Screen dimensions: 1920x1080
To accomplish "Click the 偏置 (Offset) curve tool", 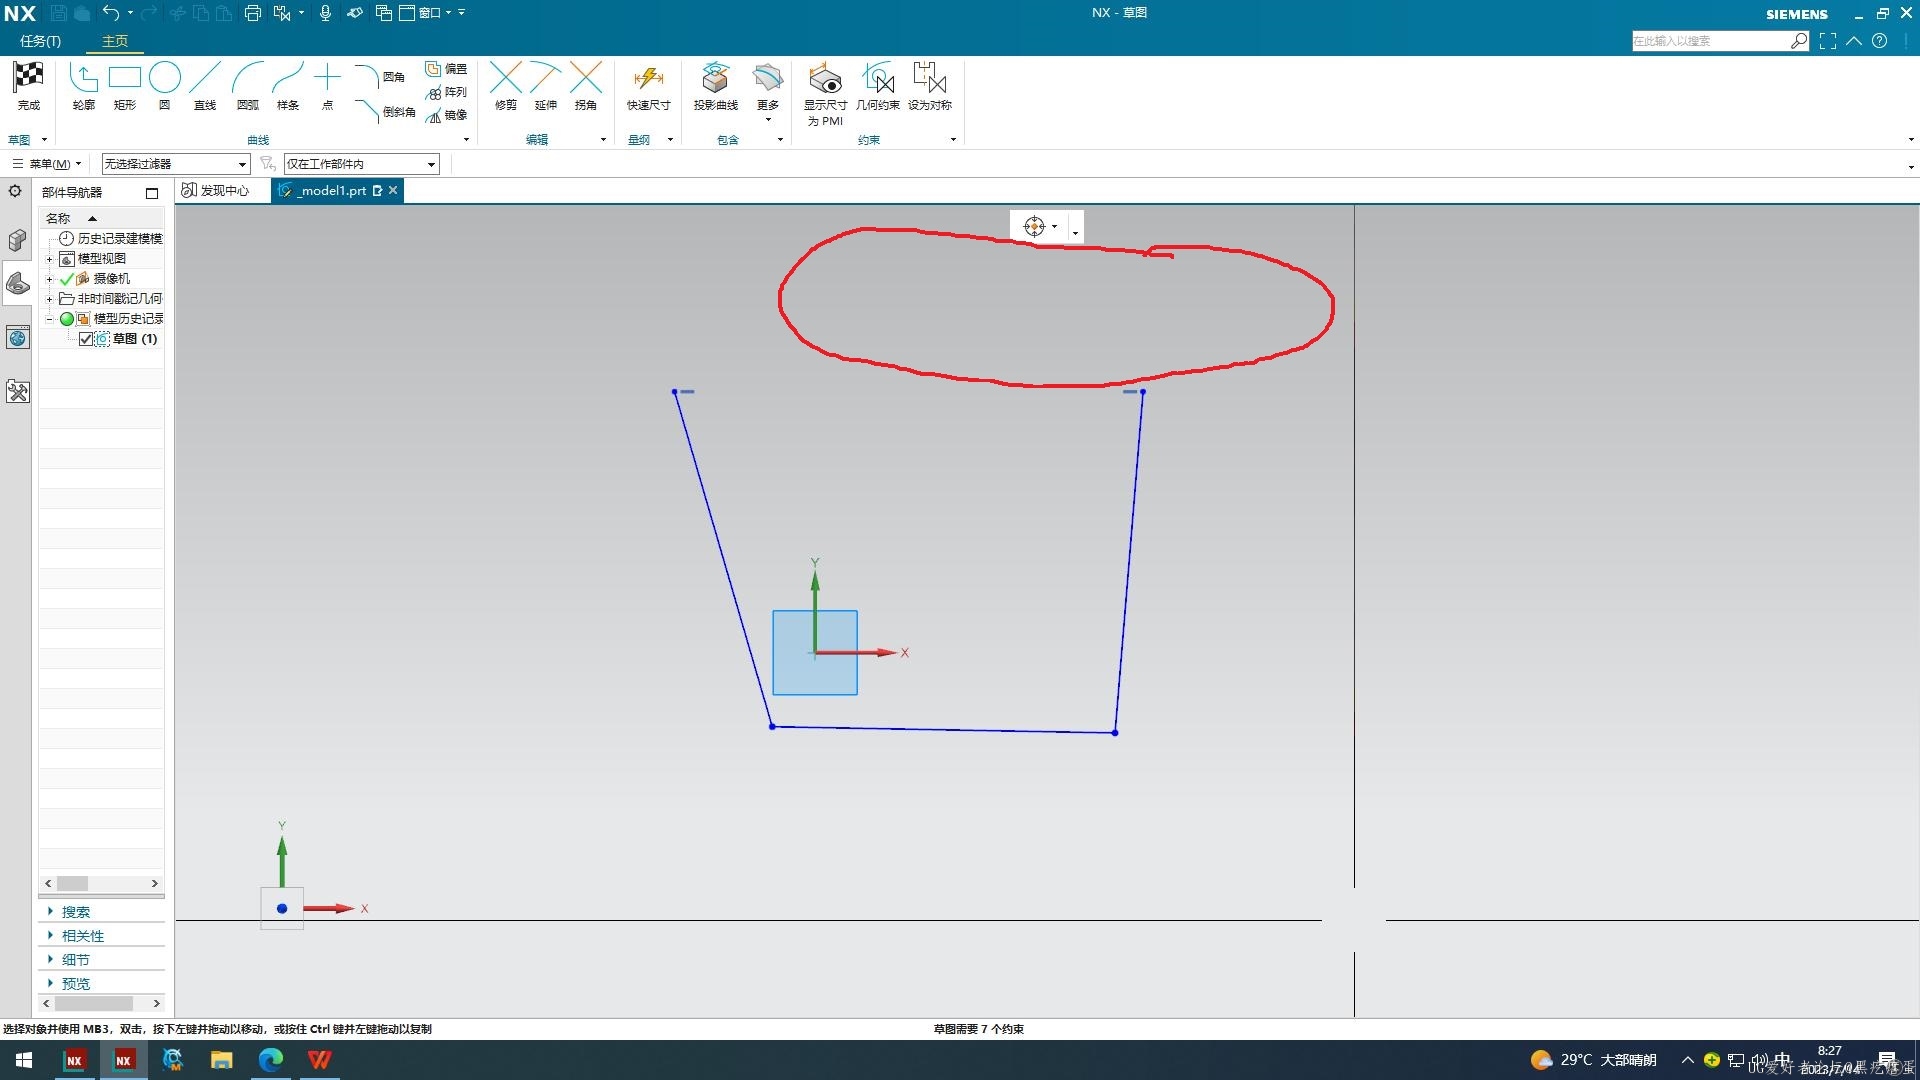I will point(446,69).
